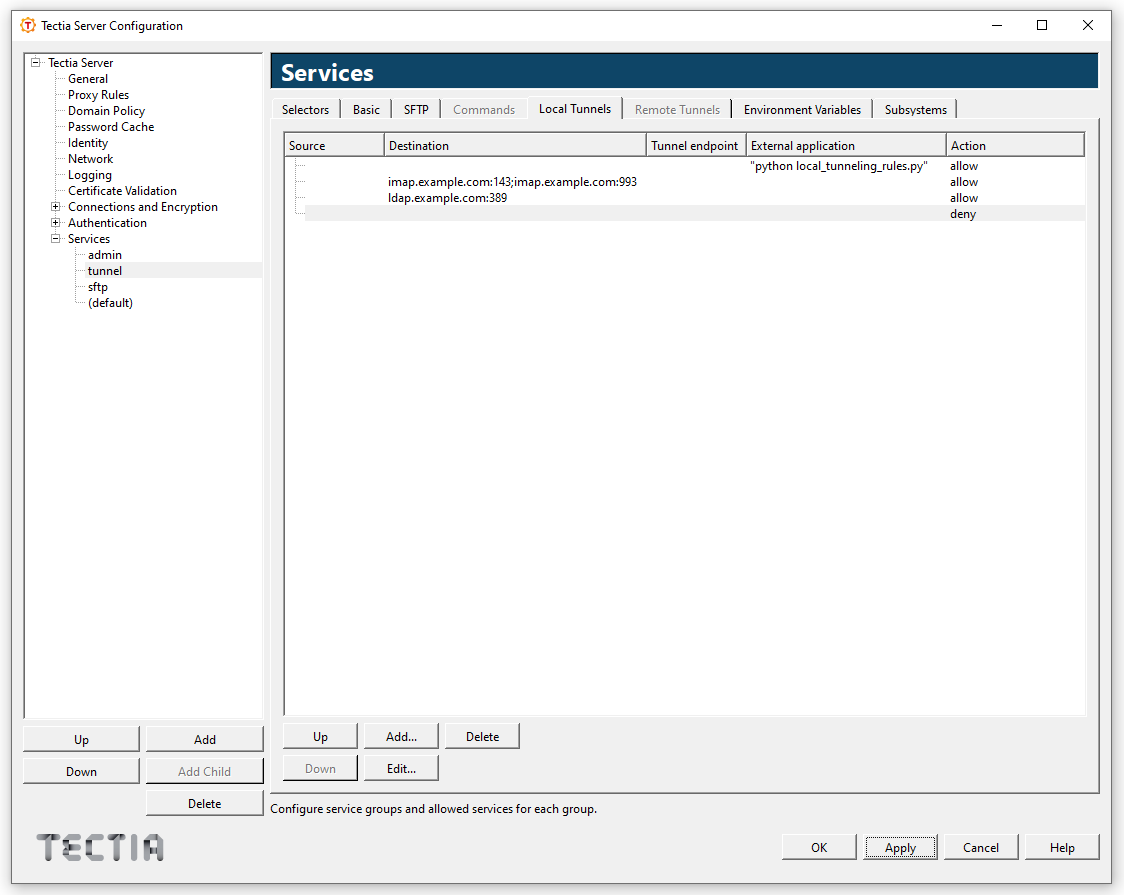The width and height of the screenshot is (1124, 895).
Task: Minimize the Tectia Server Configuration window
Action: coord(996,25)
